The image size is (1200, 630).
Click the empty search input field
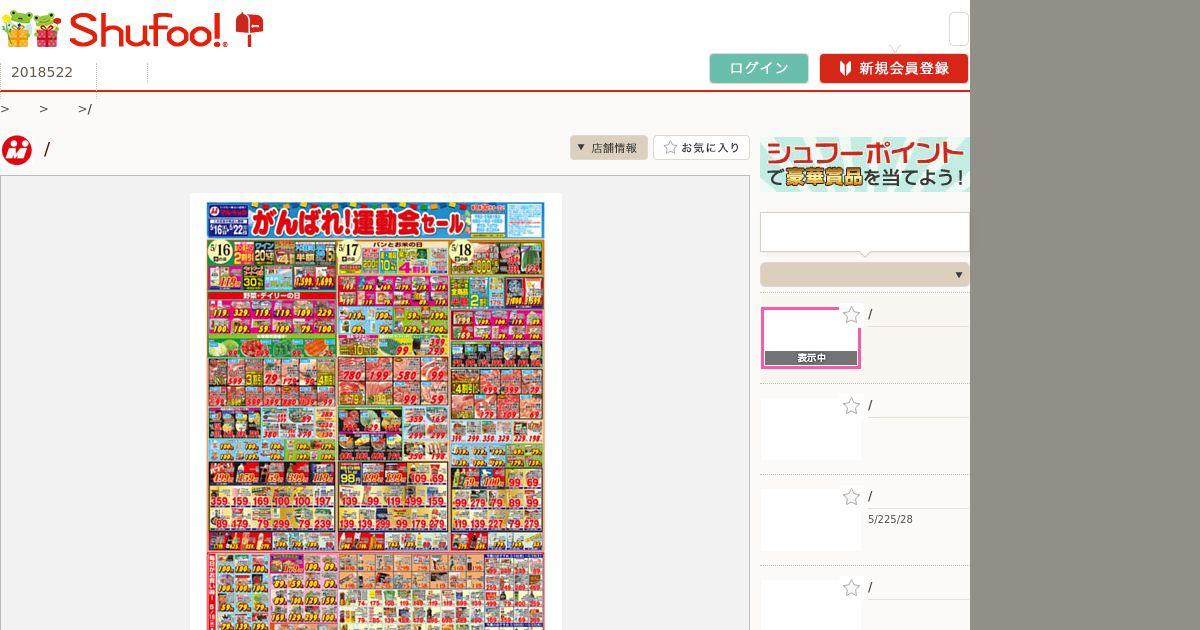tap(865, 232)
